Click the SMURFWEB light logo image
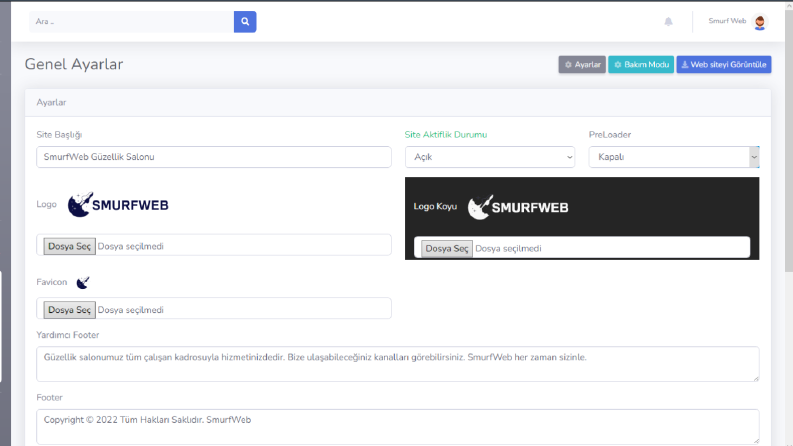Viewport: 793px width, 446px height. (118, 205)
